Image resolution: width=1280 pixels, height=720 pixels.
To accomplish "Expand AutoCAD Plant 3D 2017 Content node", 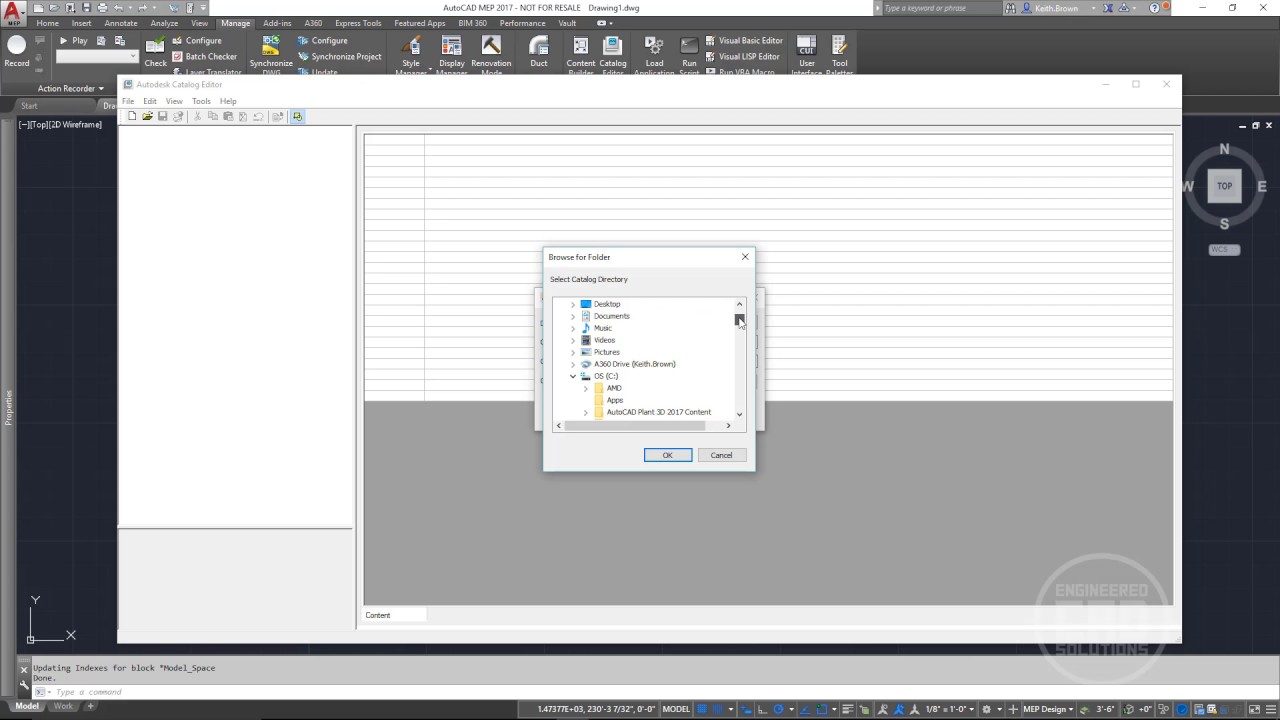I will 586,412.
